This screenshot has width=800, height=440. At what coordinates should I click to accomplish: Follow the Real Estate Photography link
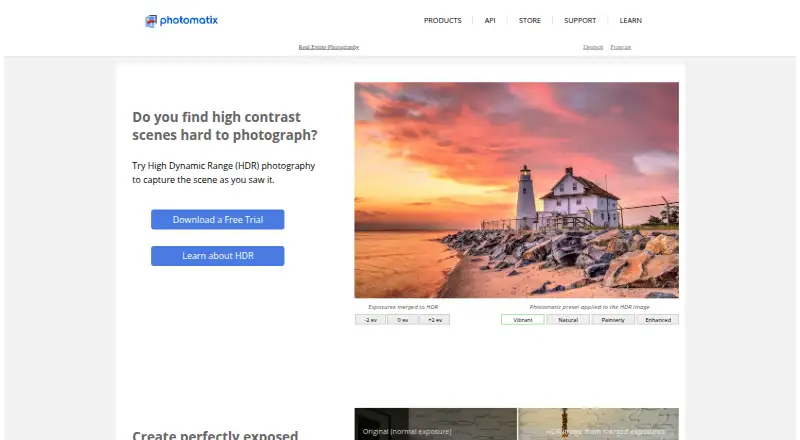tap(329, 47)
